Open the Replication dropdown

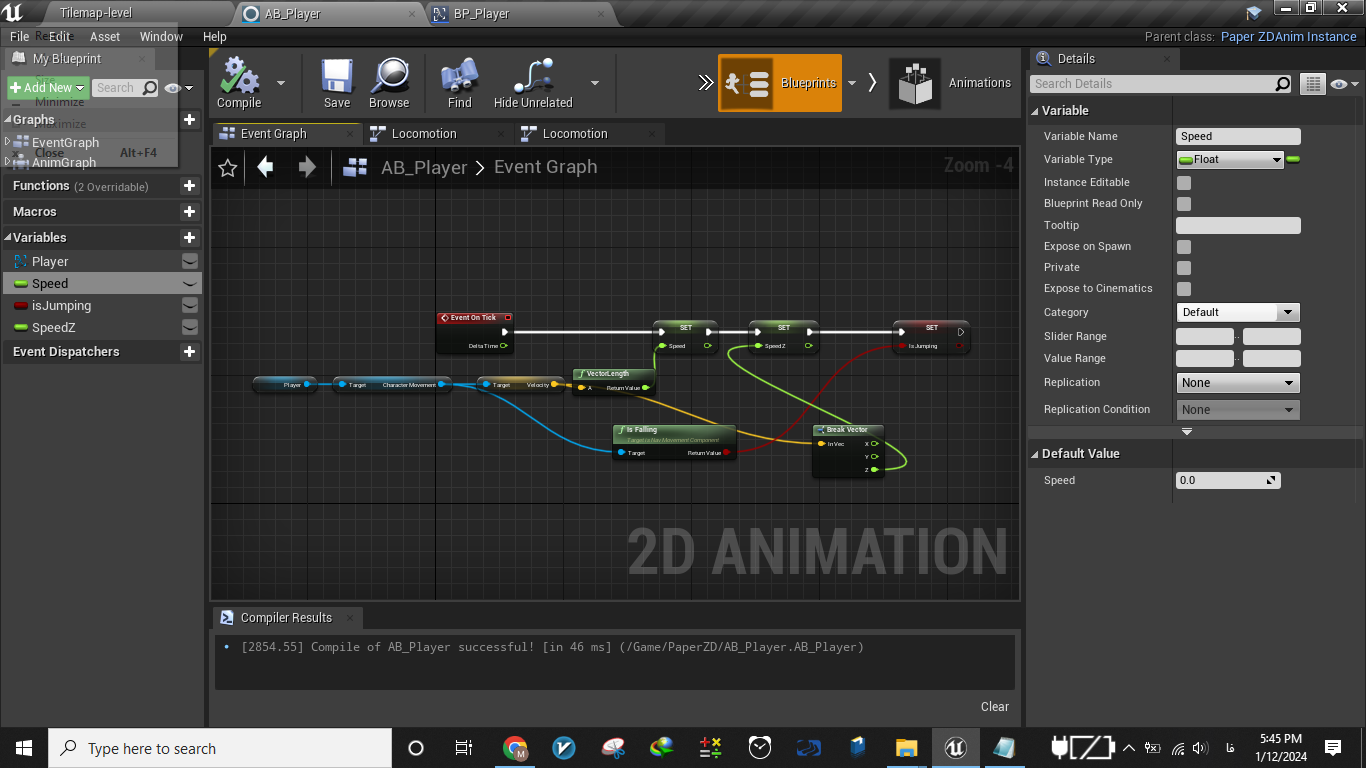pos(1238,383)
